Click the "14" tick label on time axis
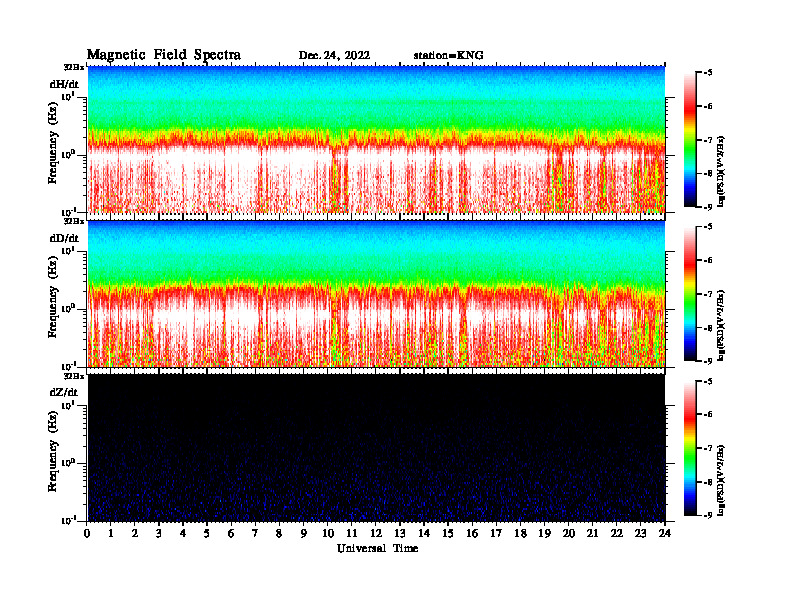This screenshot has height=612, width=792. click(x=424, y=534)
